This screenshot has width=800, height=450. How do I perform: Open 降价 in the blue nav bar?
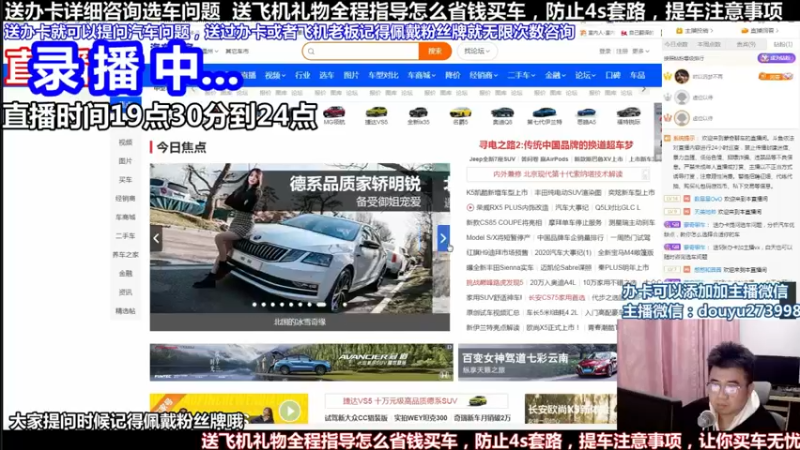click(453, 76)
